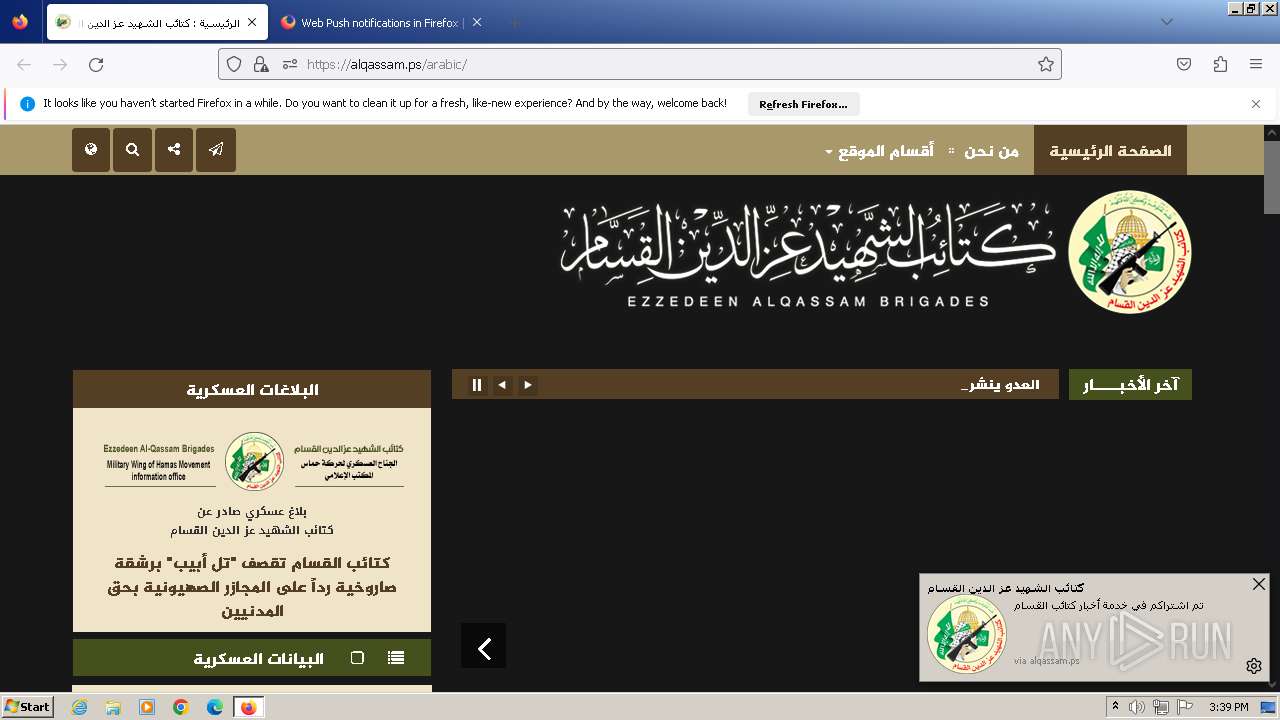Click the 3:39 PM taskbar clock
The image size is (1280, 720).
1229,707
